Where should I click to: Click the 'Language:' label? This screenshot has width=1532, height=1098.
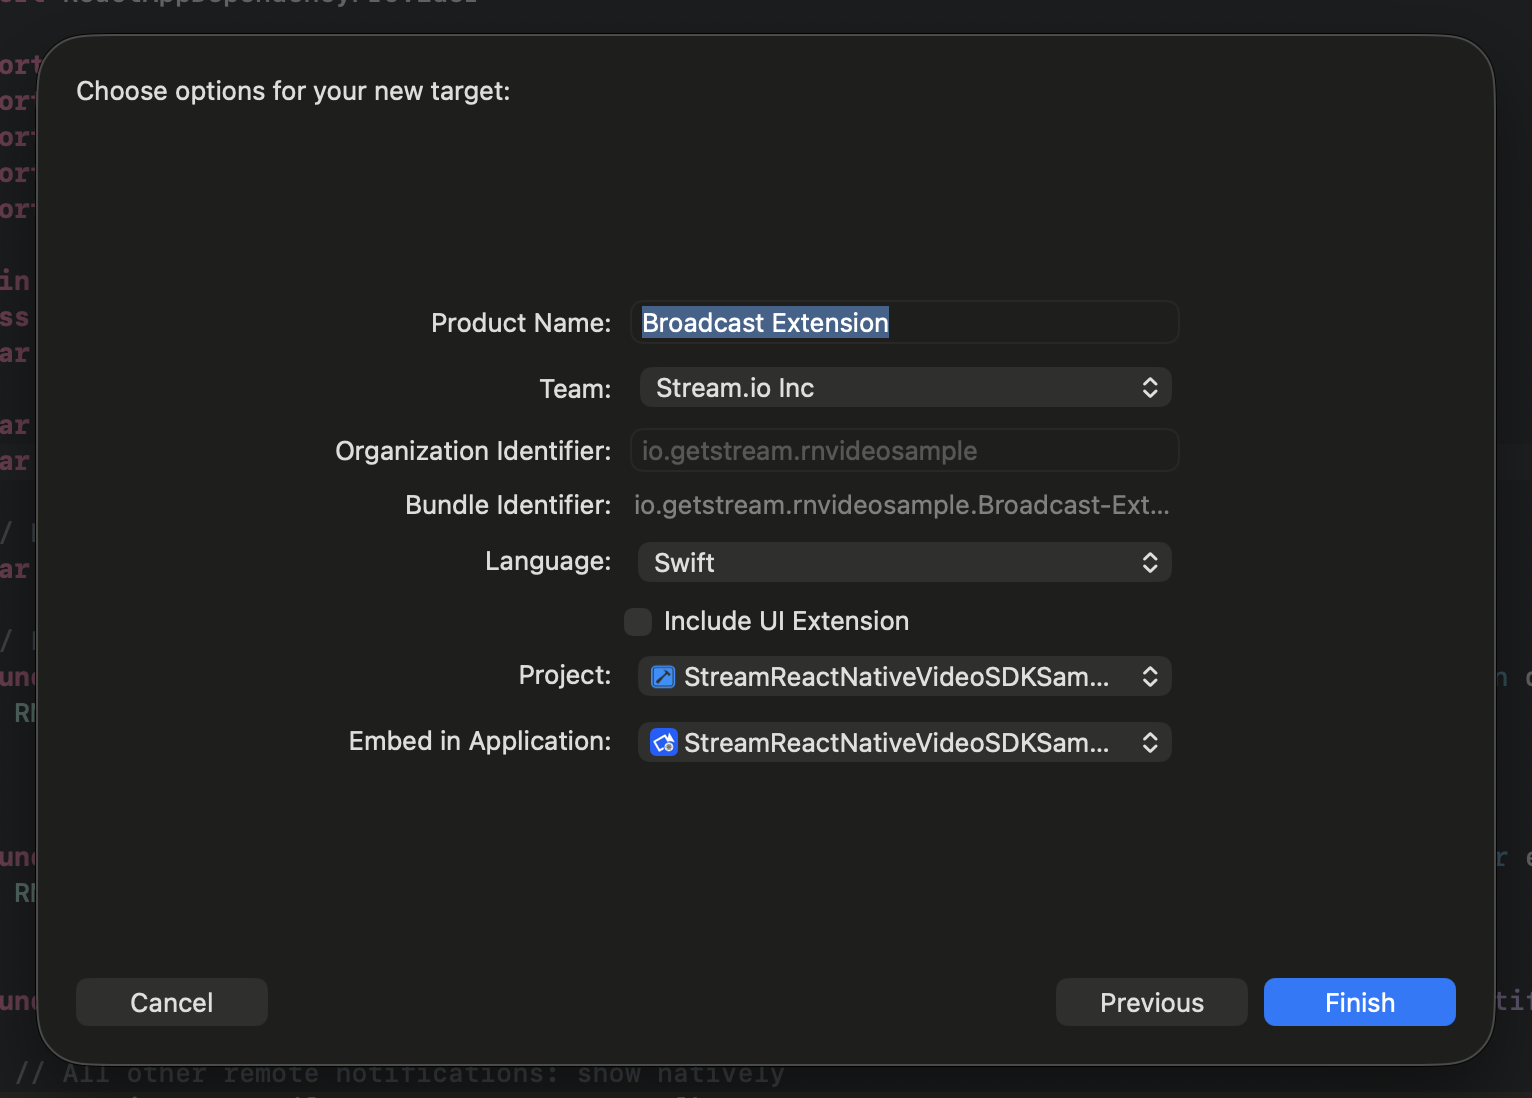pos(548,561)
